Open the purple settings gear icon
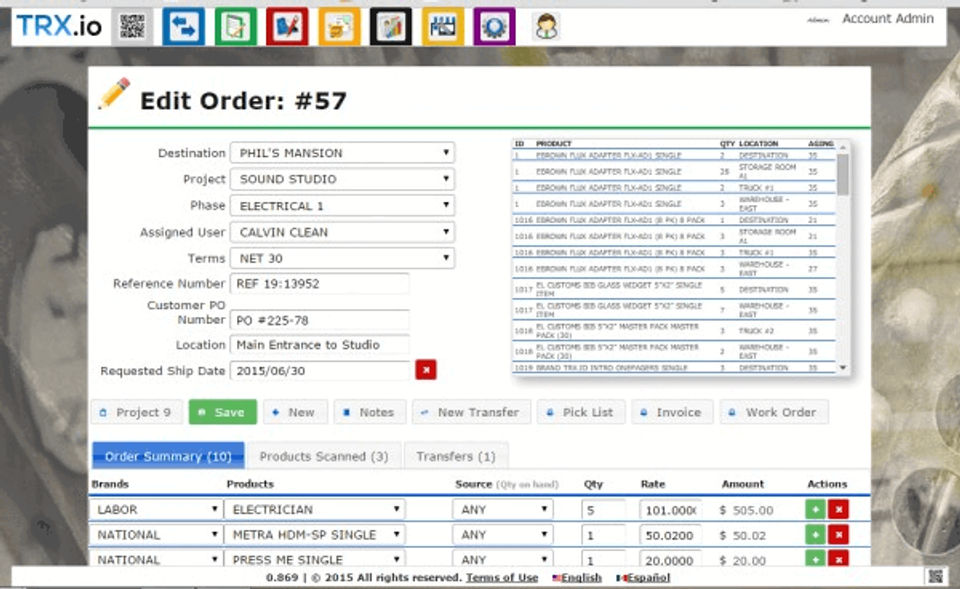Screen dimensions: 960x589 [494, 26]
